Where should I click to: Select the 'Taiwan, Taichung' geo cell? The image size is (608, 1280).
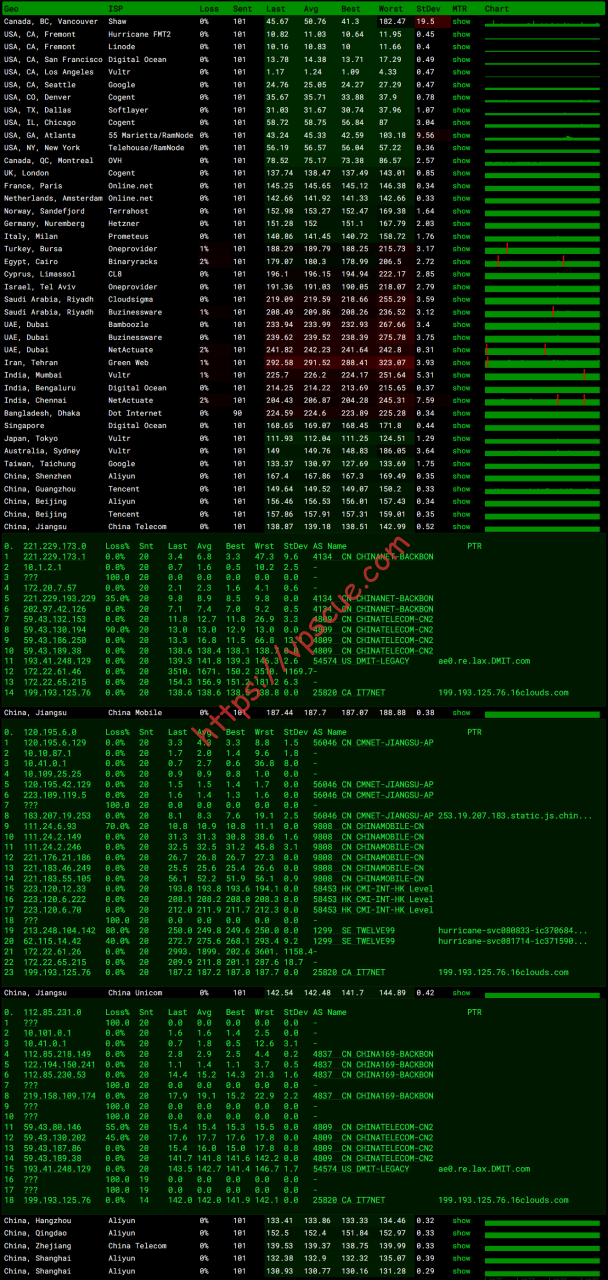point(42,464)
